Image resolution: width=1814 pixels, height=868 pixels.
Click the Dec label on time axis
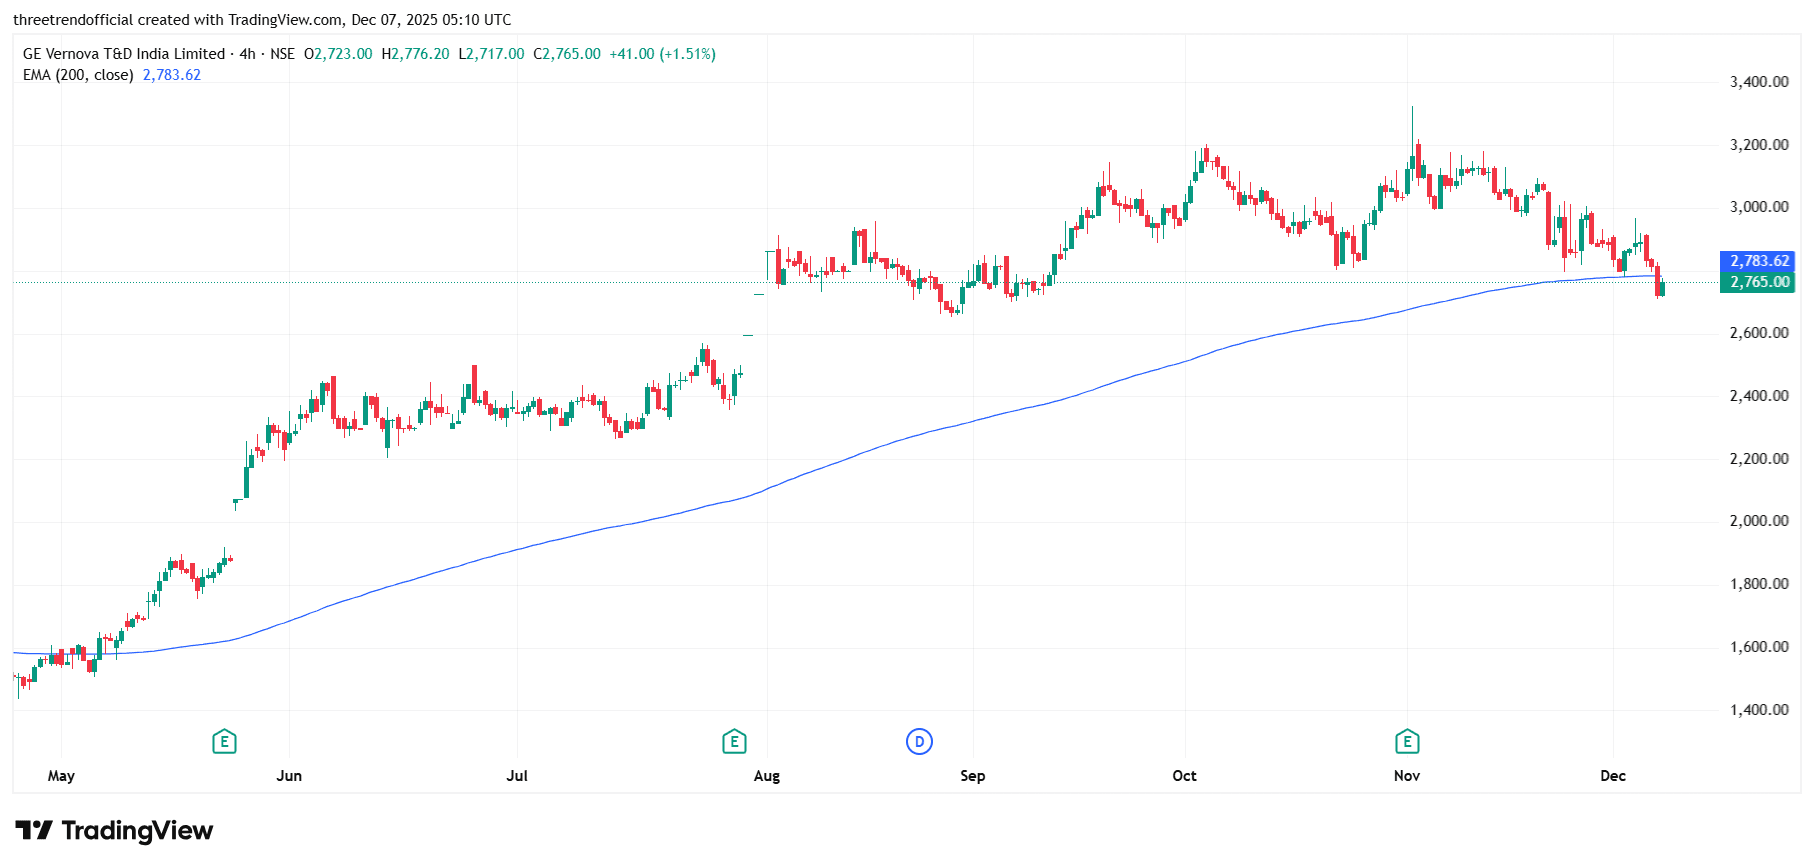click(x=1613, y=776)
